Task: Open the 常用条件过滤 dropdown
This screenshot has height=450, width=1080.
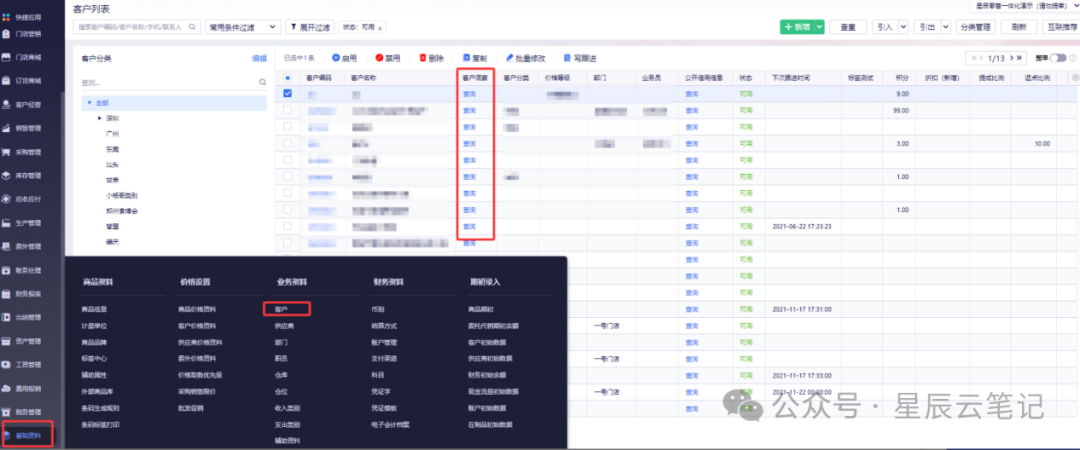Action: pos(244,27)
